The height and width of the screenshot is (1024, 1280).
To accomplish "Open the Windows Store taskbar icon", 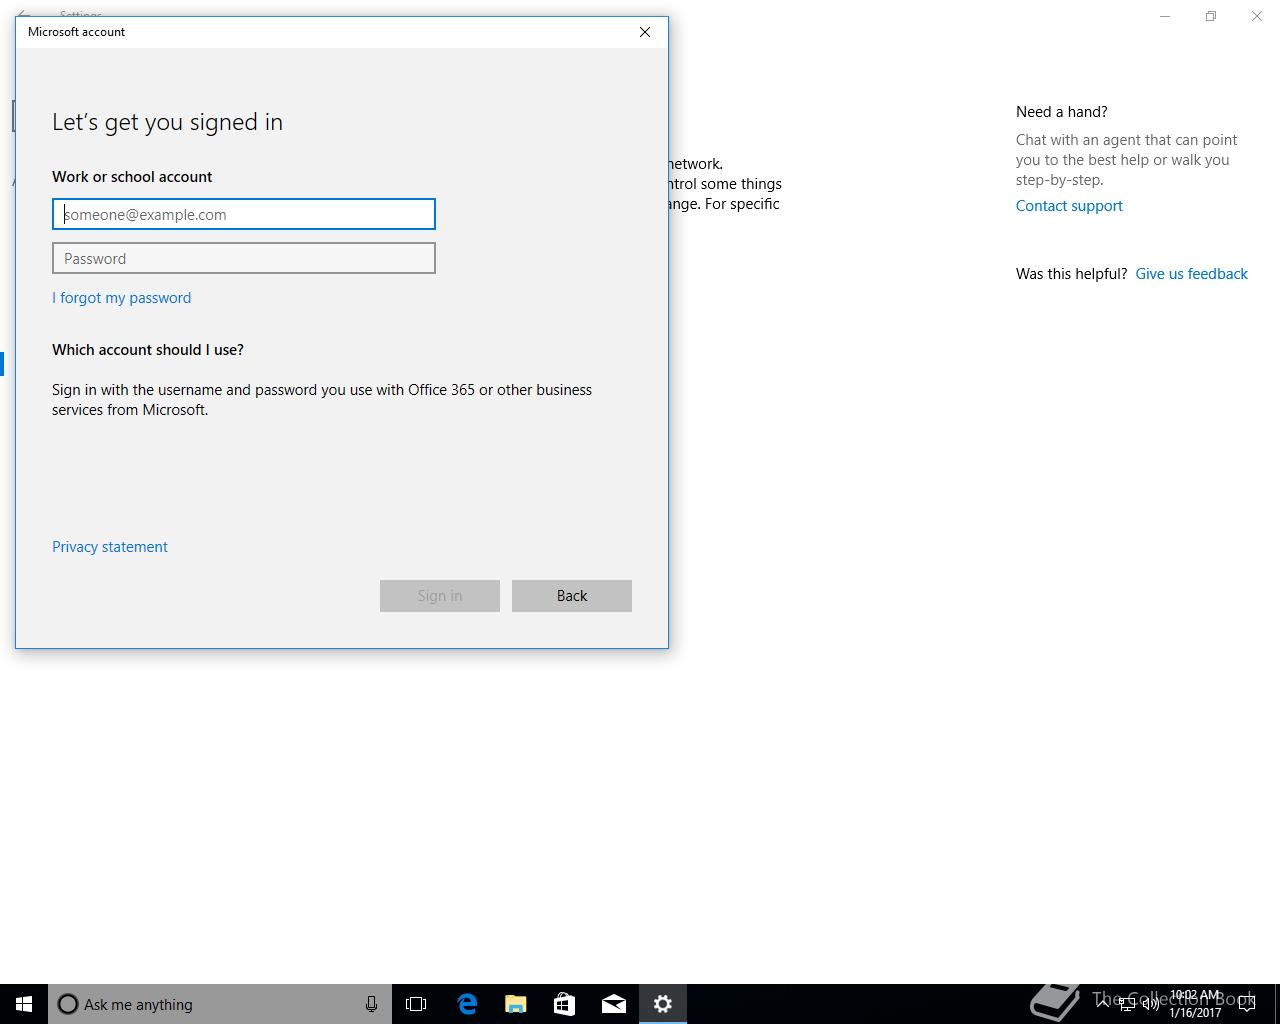I will (564, 1004).
